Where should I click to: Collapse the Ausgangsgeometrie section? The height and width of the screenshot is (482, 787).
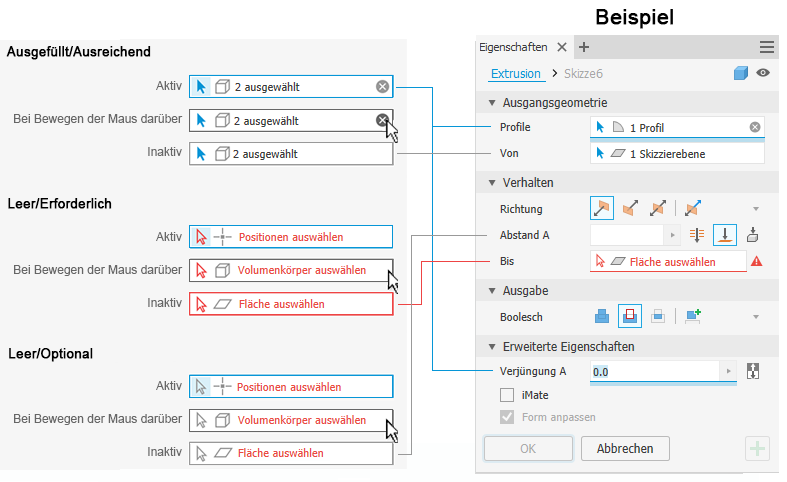pos(491,102)
